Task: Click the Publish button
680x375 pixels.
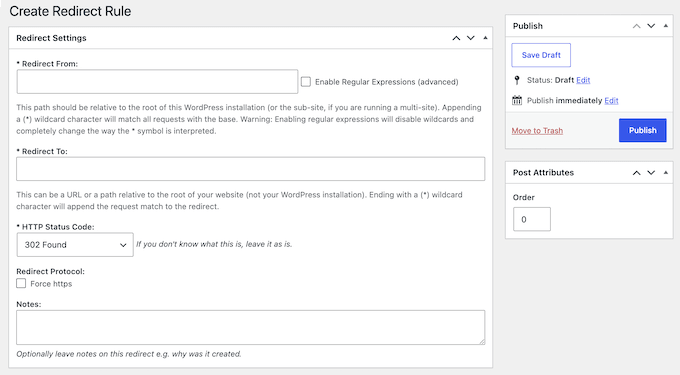Action: pyautogui.click(x=643, y=130)
